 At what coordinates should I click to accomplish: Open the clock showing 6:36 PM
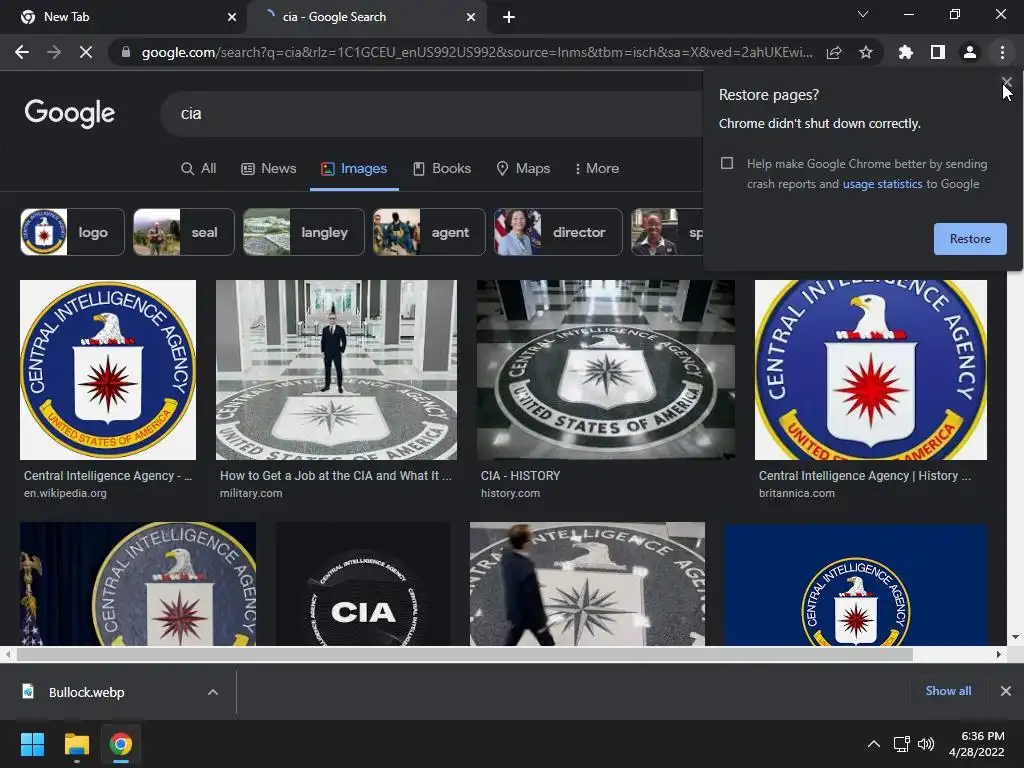[977, 744]
